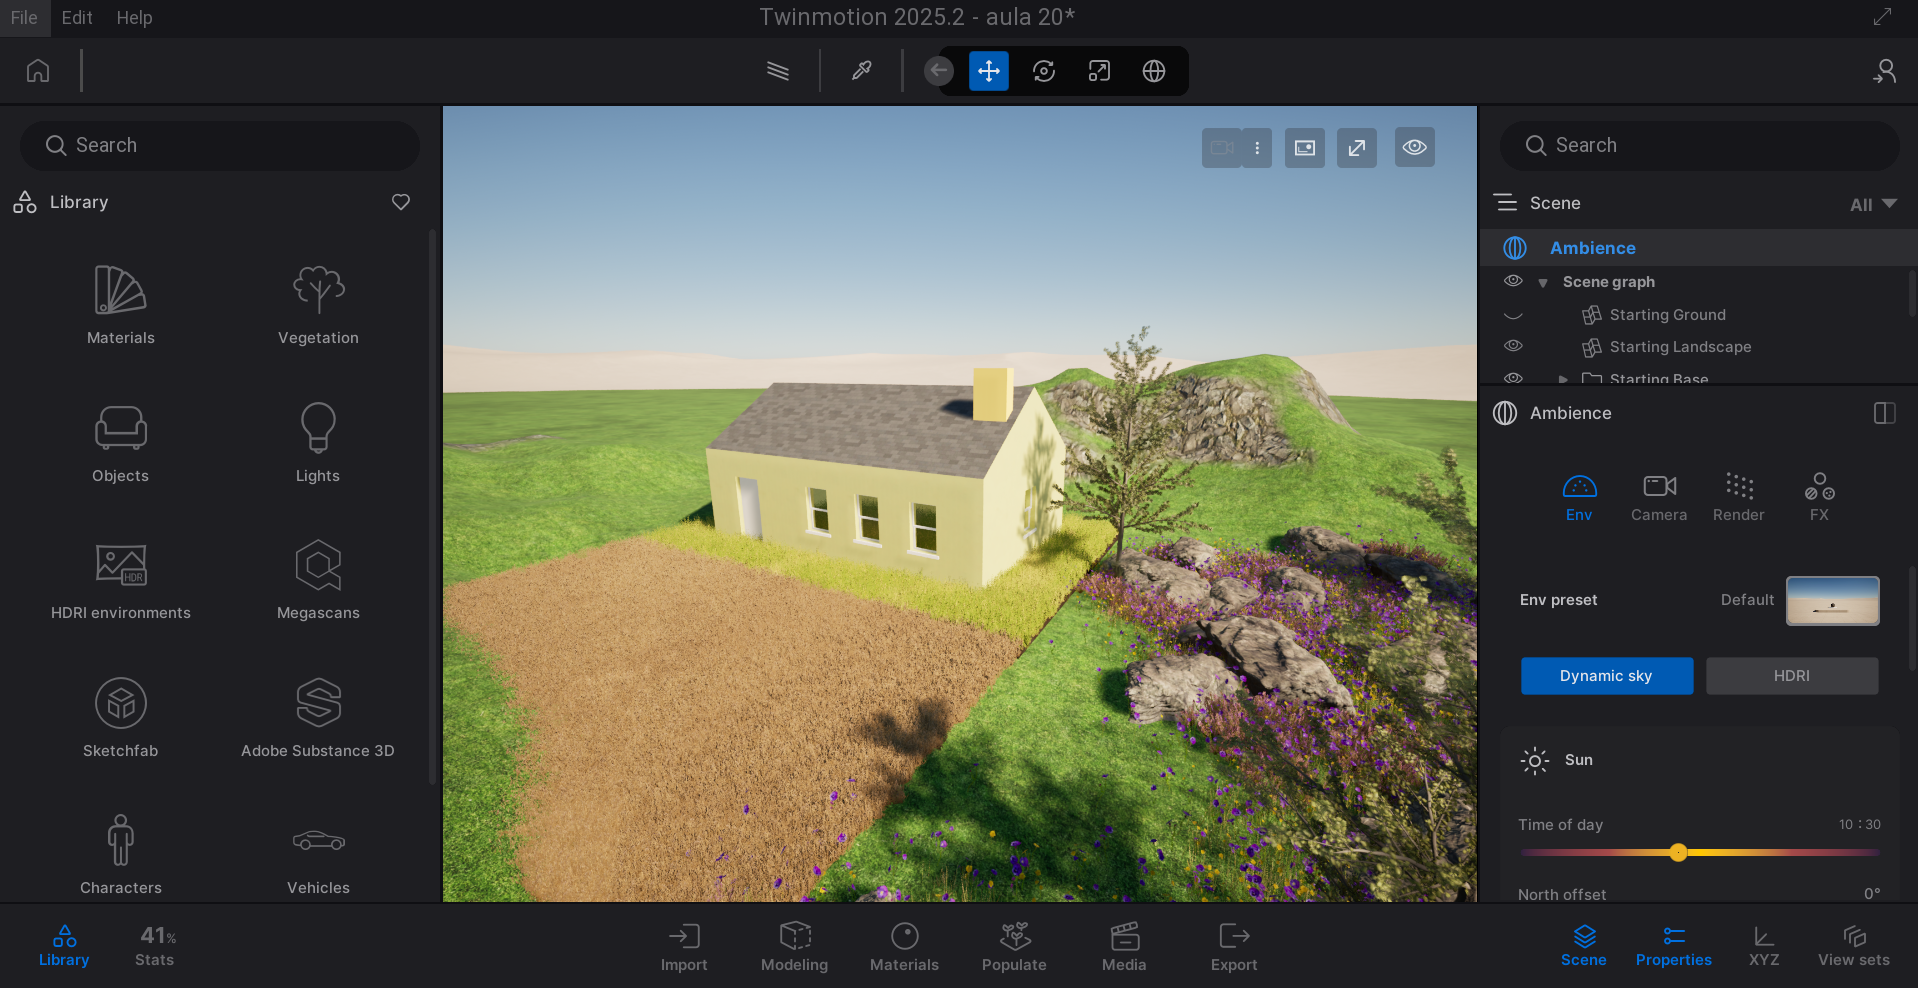The image size is (1918, 988).
Task: Click the Time of day slider handle
Action: click(x=1678, y=852)
